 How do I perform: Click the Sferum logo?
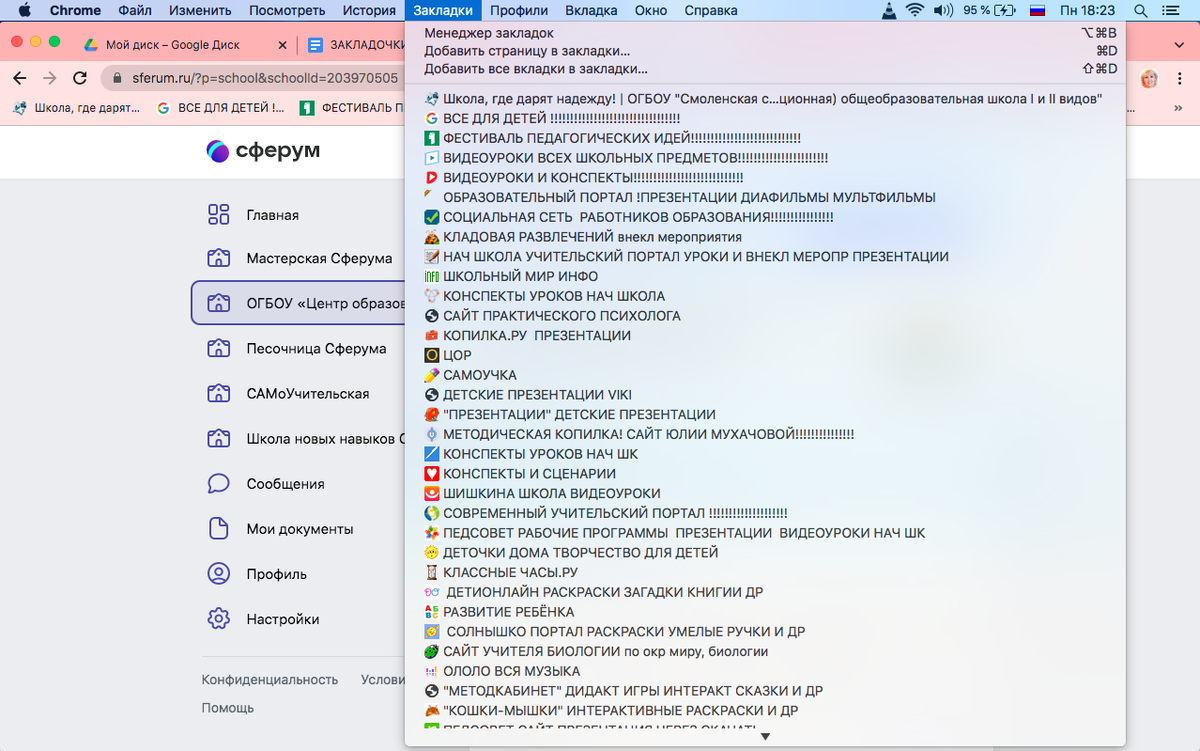pos(263,151)
